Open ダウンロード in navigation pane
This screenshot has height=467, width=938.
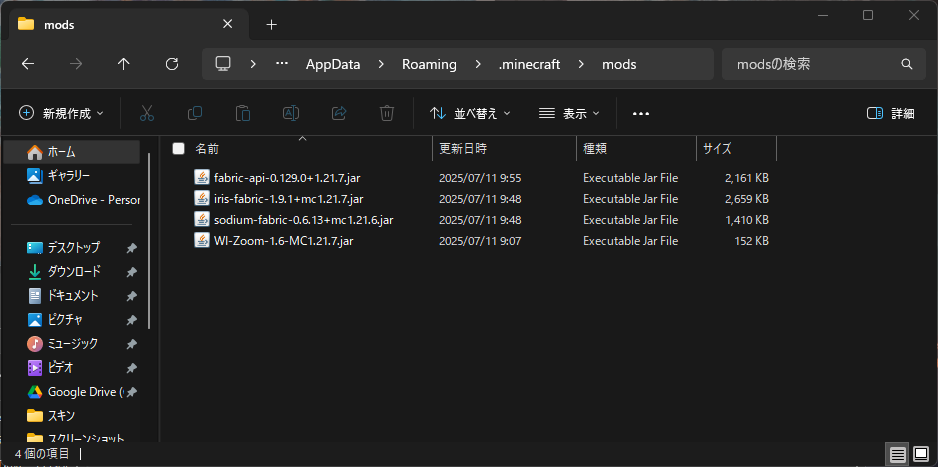click(72, 271)
